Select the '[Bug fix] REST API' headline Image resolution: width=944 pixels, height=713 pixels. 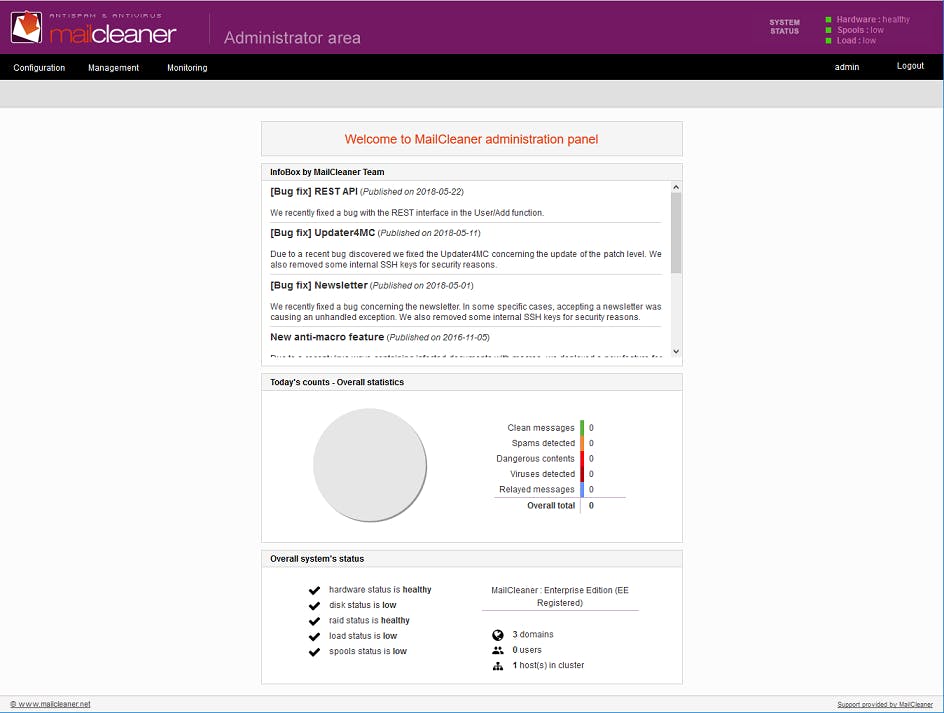[314, 191]
